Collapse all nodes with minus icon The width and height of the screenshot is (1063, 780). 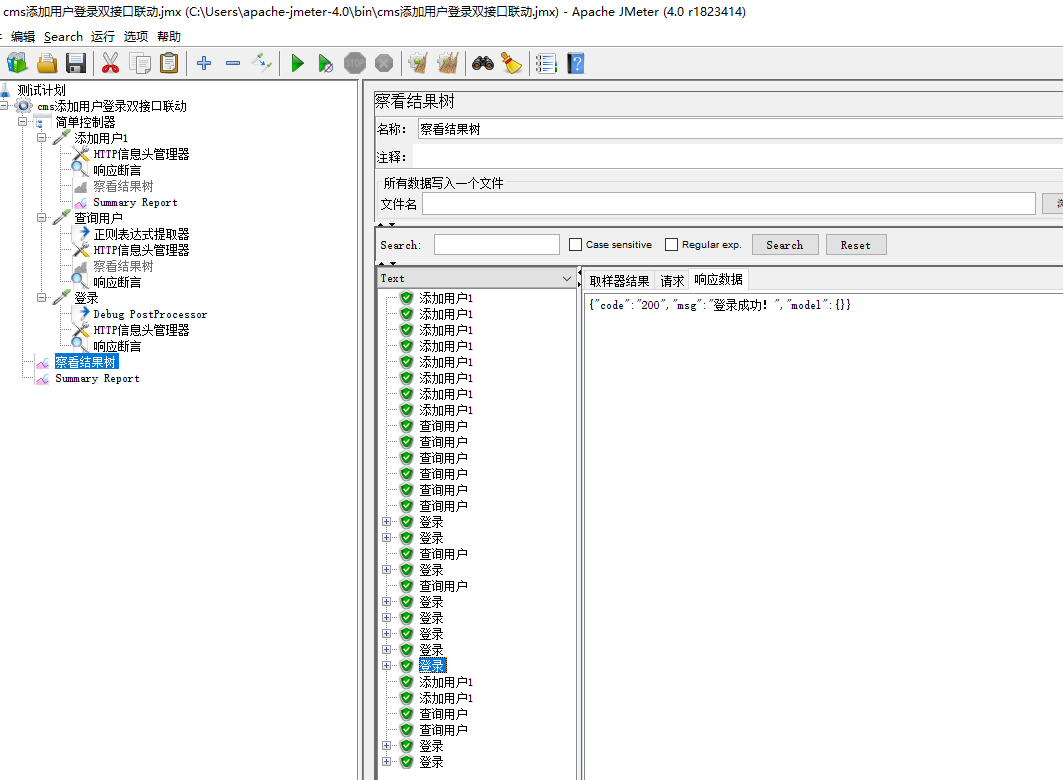[233, 63]
